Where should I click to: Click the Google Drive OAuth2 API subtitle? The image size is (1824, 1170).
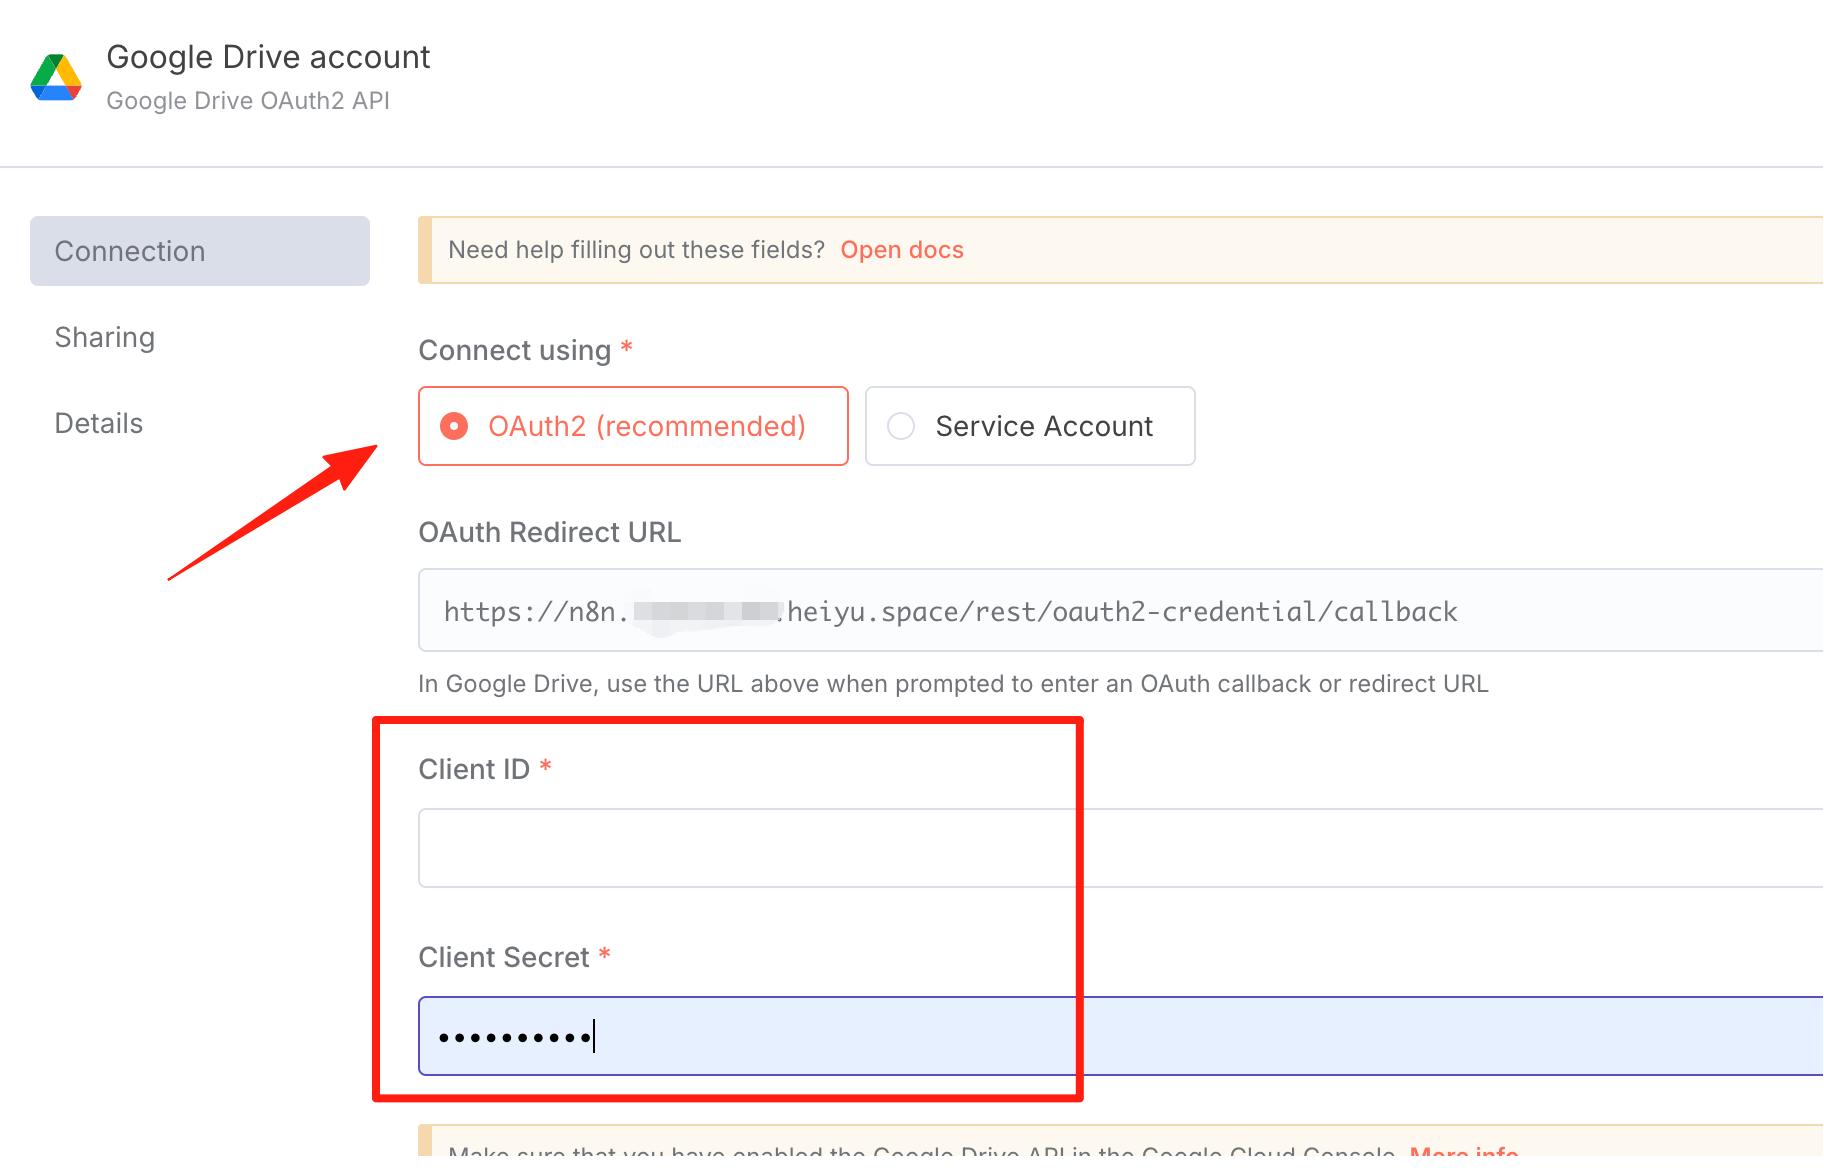248,101
